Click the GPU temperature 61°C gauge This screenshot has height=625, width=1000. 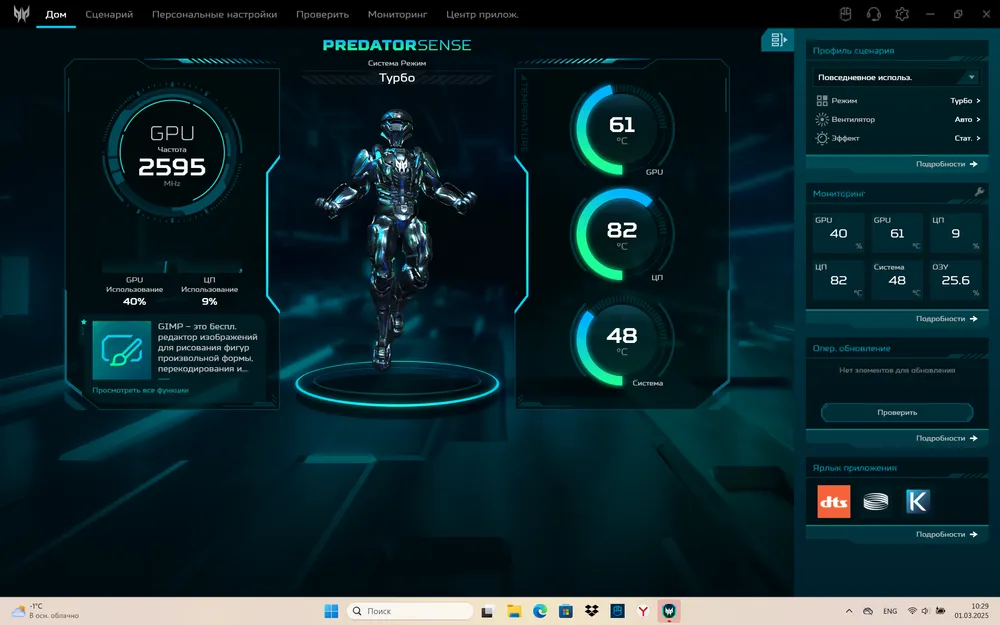click(x=621, y=127)
